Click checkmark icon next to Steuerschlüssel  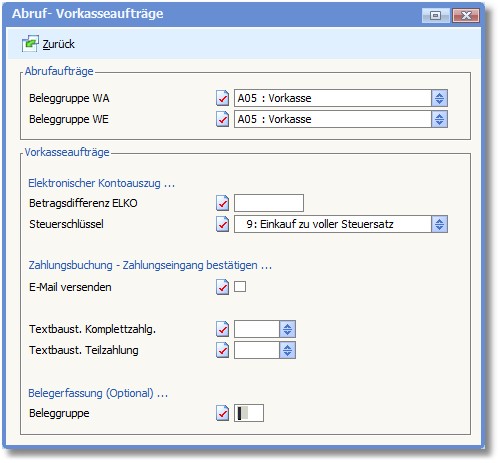pos(222,224)
